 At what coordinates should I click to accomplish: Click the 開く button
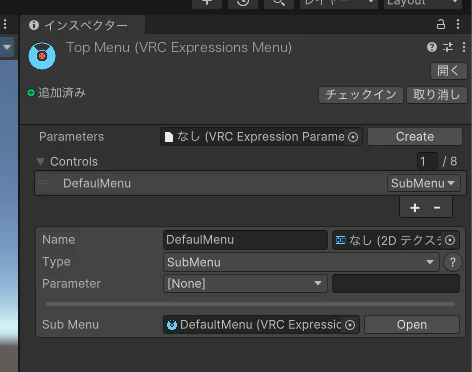pos(449,71)
